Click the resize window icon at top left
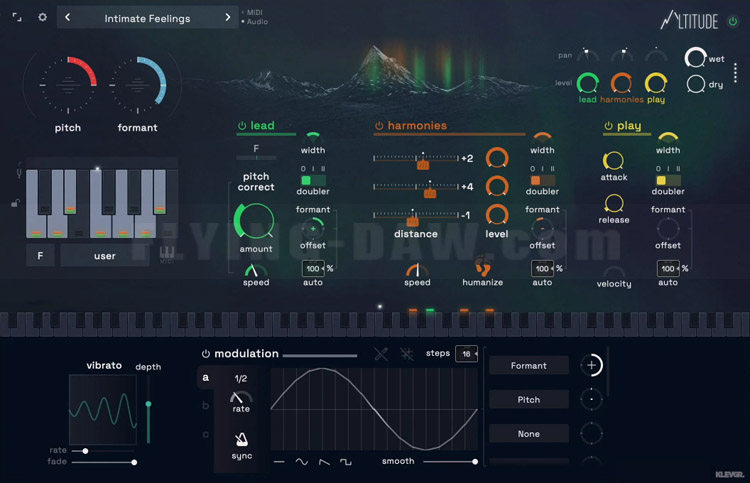Image resolution: width=750 pixels, height=483 pixels. [x=17, y=18]
